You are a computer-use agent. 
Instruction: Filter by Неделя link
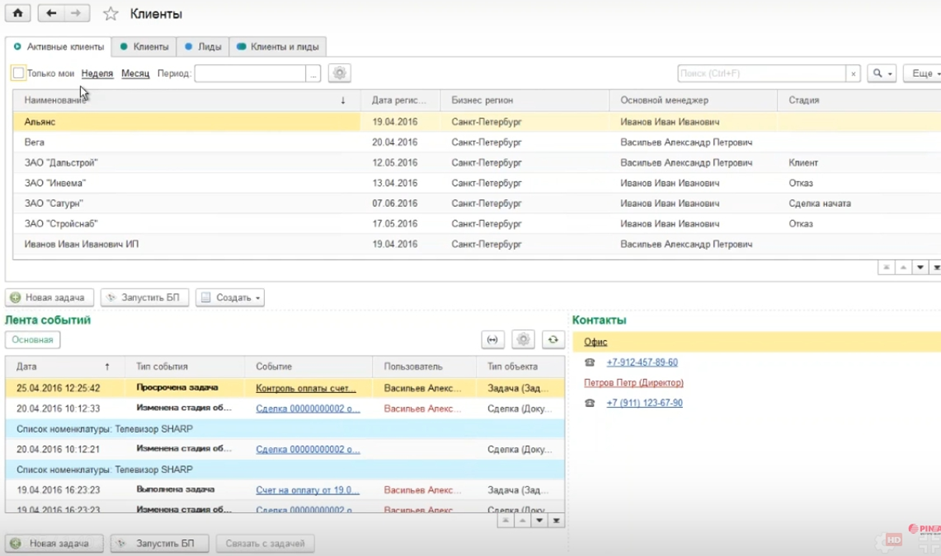(97, 73)
